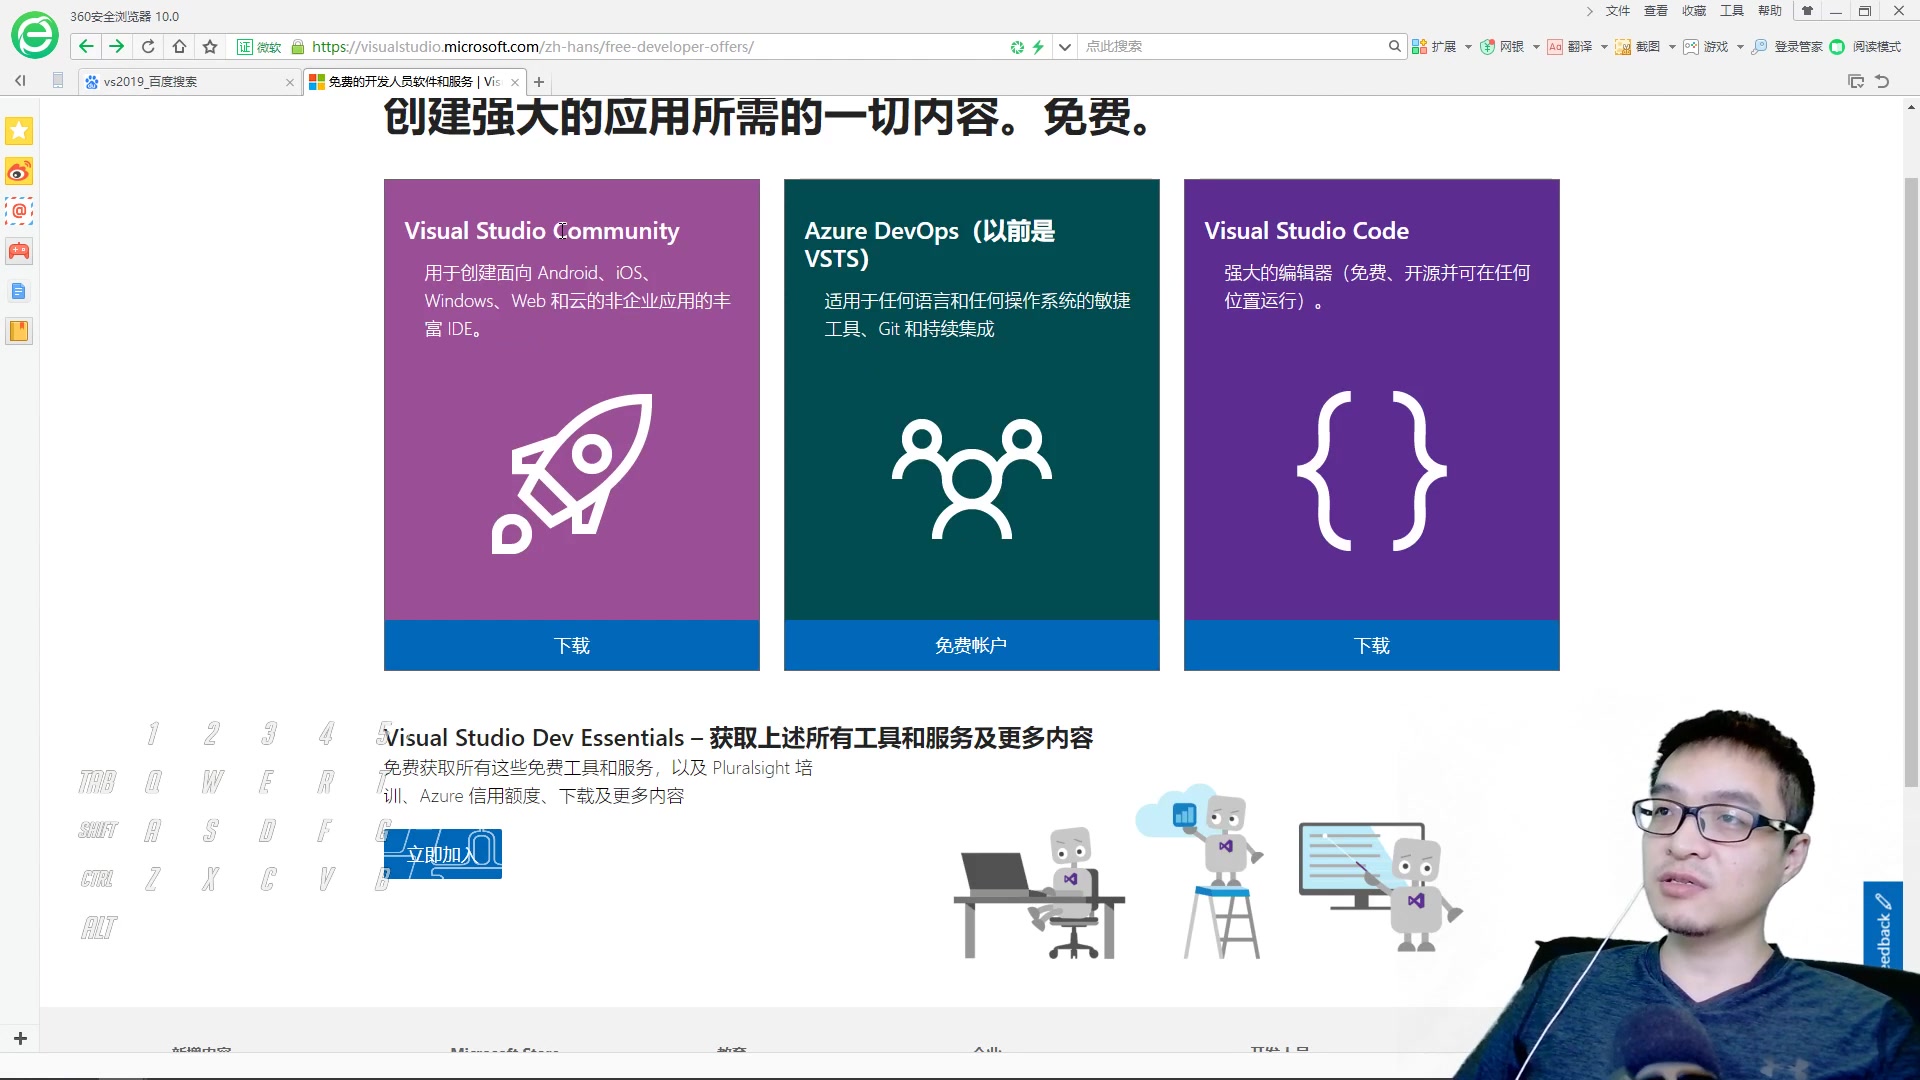Select the 免费的开发人员软件和服务 tab
Viewport: 1920px width, 1080px height.
(413, 82)
